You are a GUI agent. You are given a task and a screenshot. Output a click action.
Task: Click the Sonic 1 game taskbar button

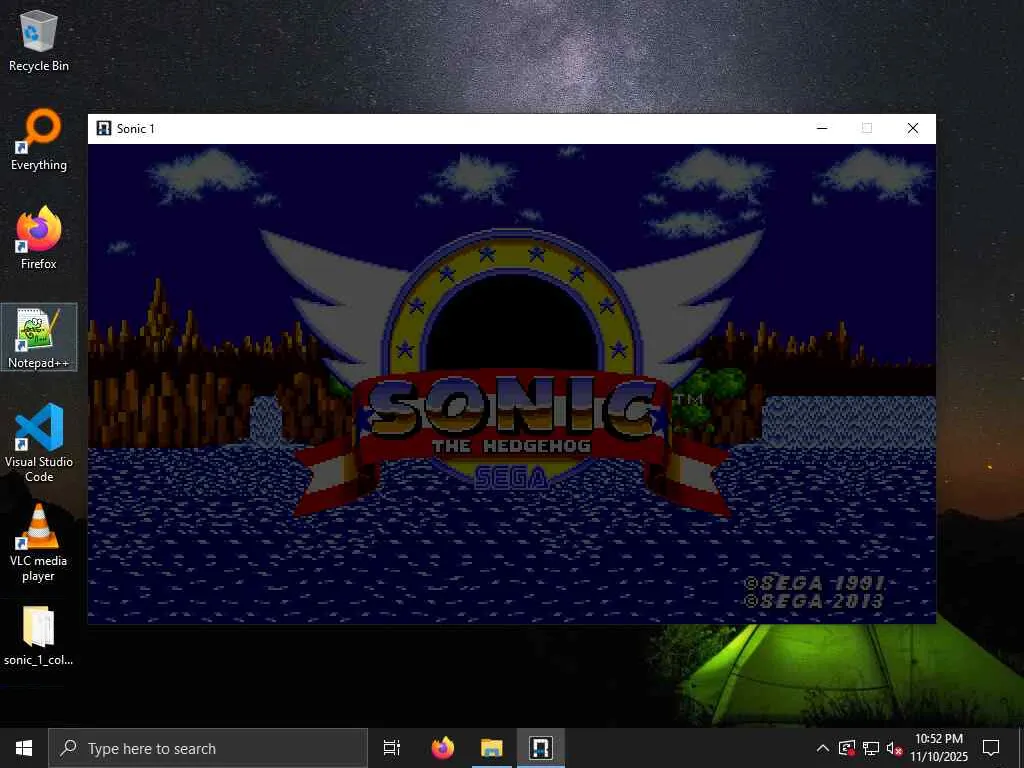(x=541, y=748)
